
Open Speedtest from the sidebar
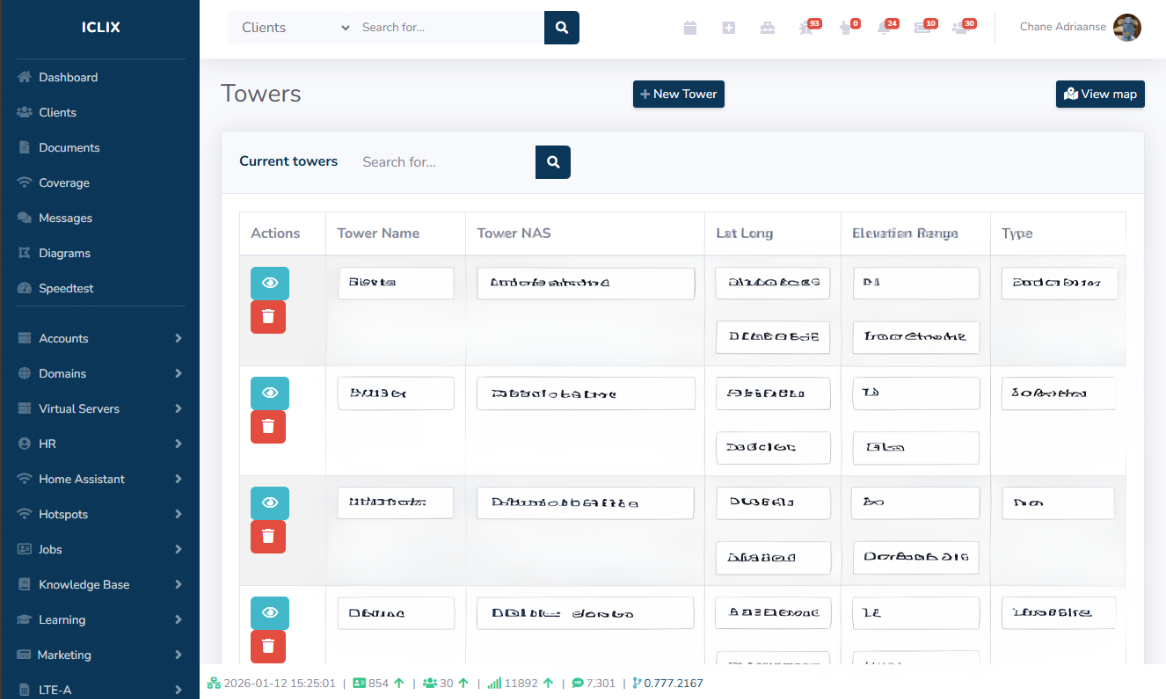click(x=66, y=288)
